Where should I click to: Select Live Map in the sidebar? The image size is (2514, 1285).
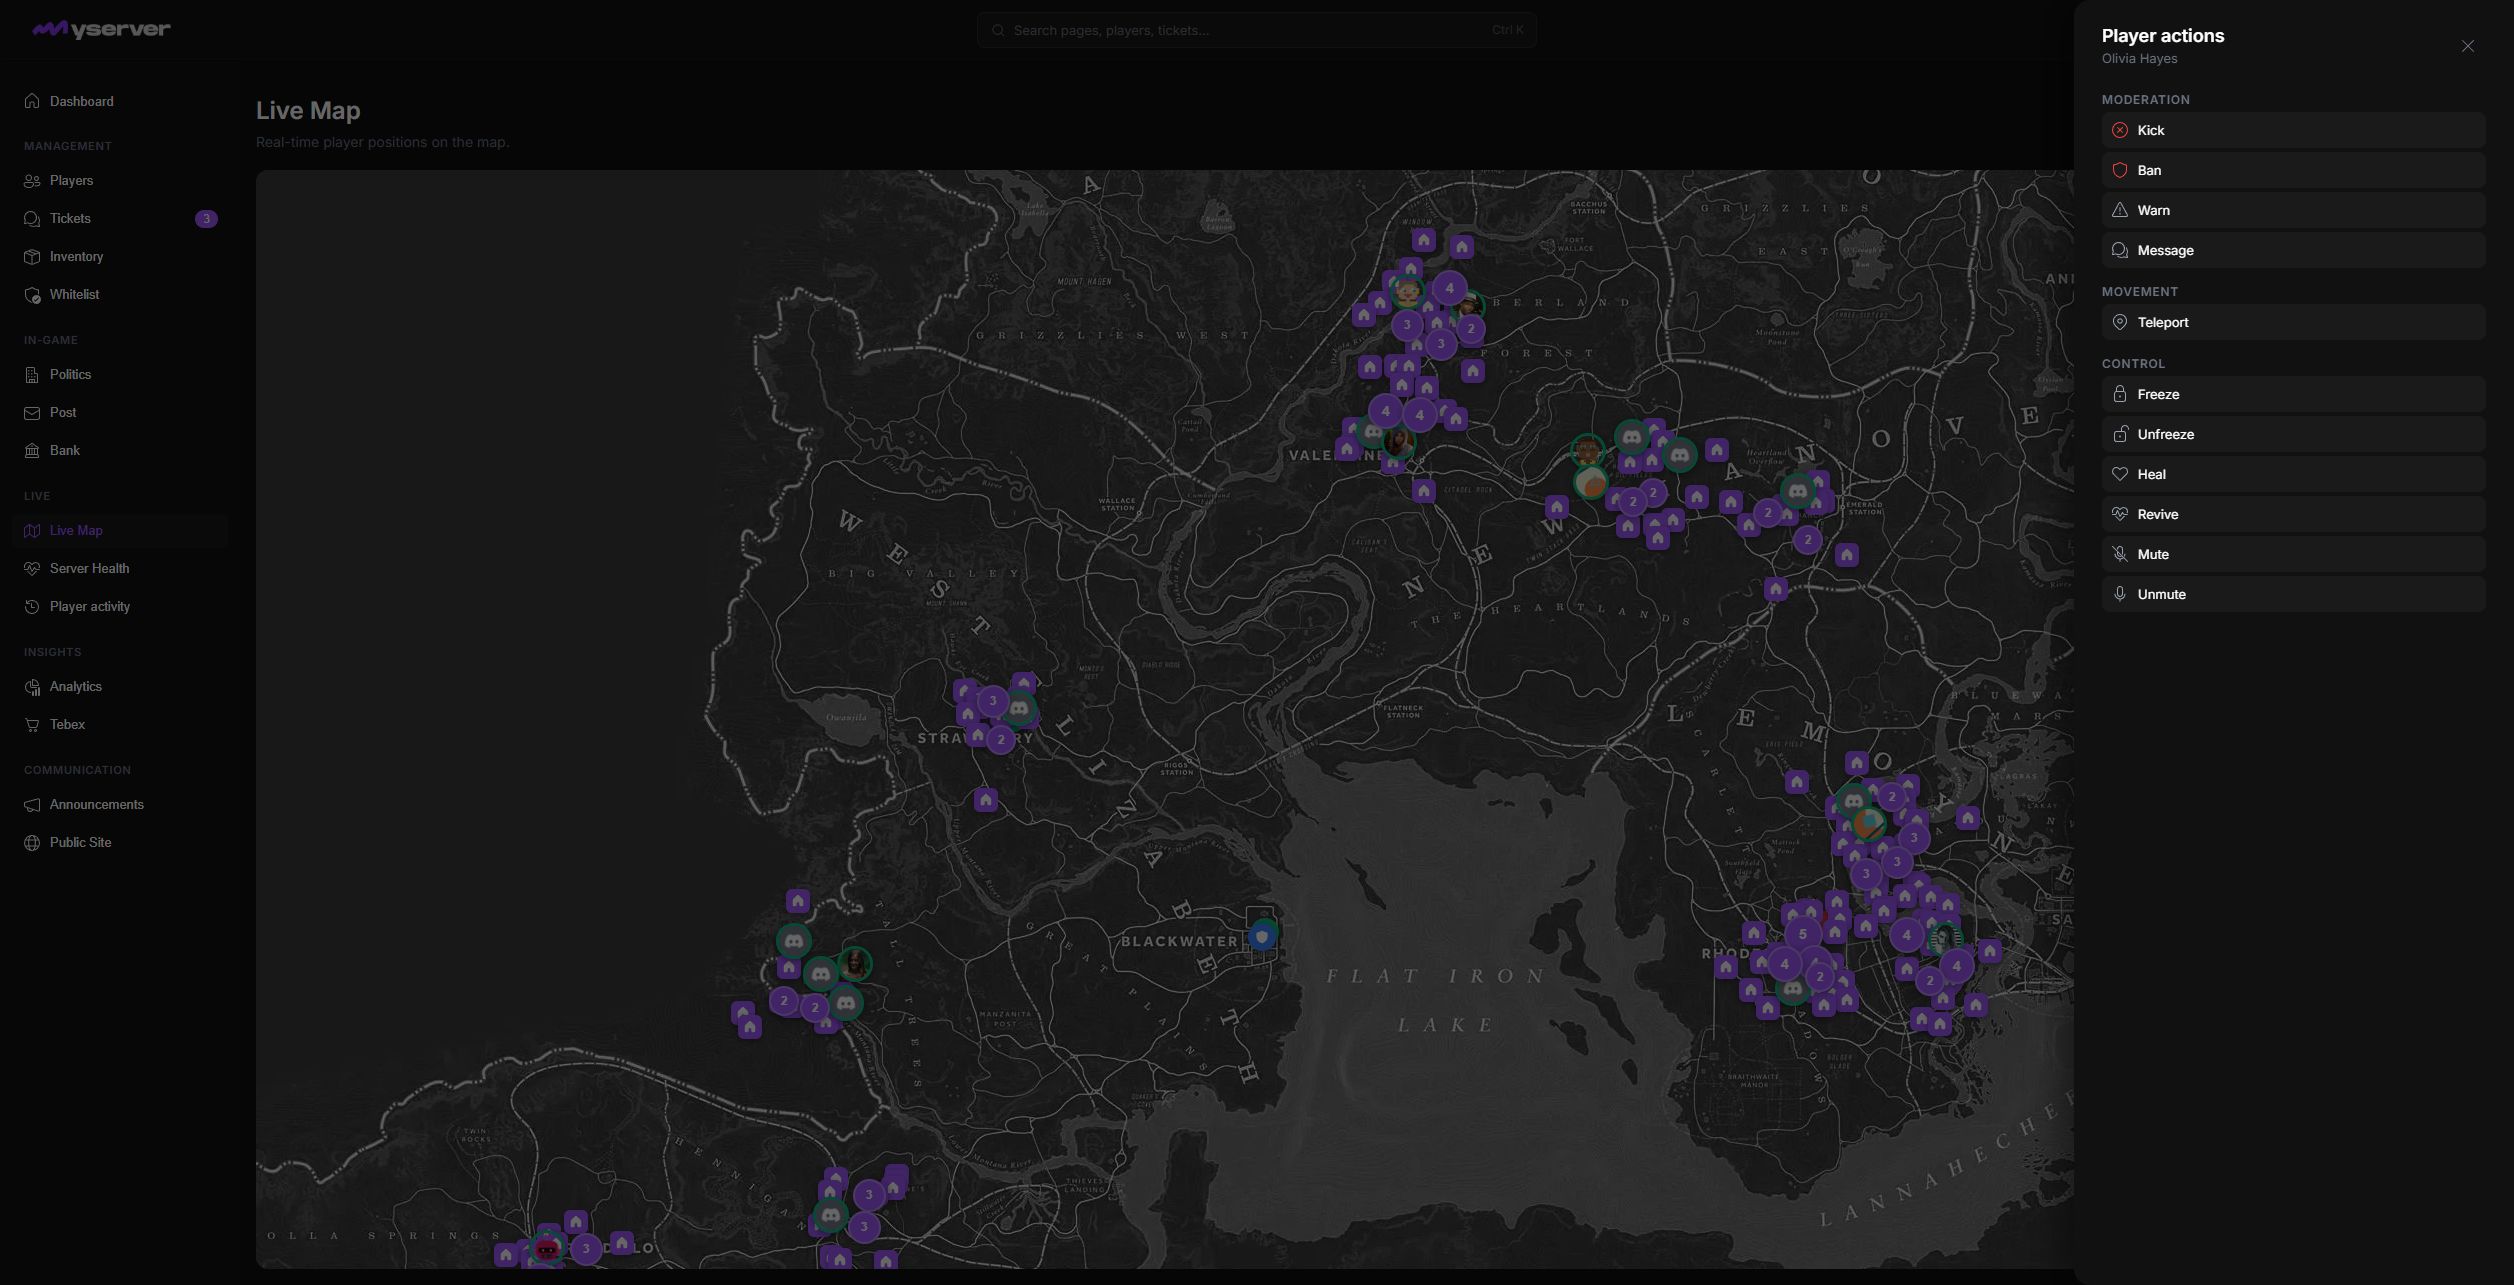[120, 530]
